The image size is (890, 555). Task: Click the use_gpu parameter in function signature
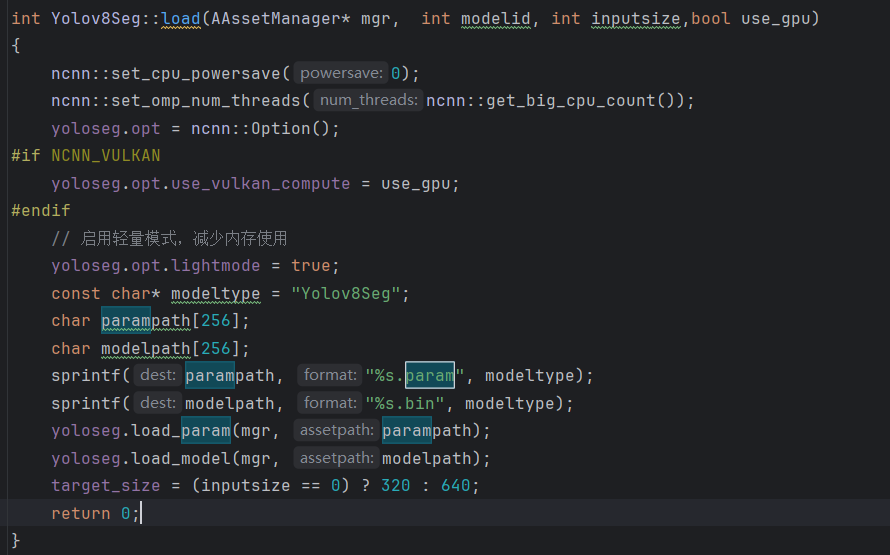pos(775,19)
